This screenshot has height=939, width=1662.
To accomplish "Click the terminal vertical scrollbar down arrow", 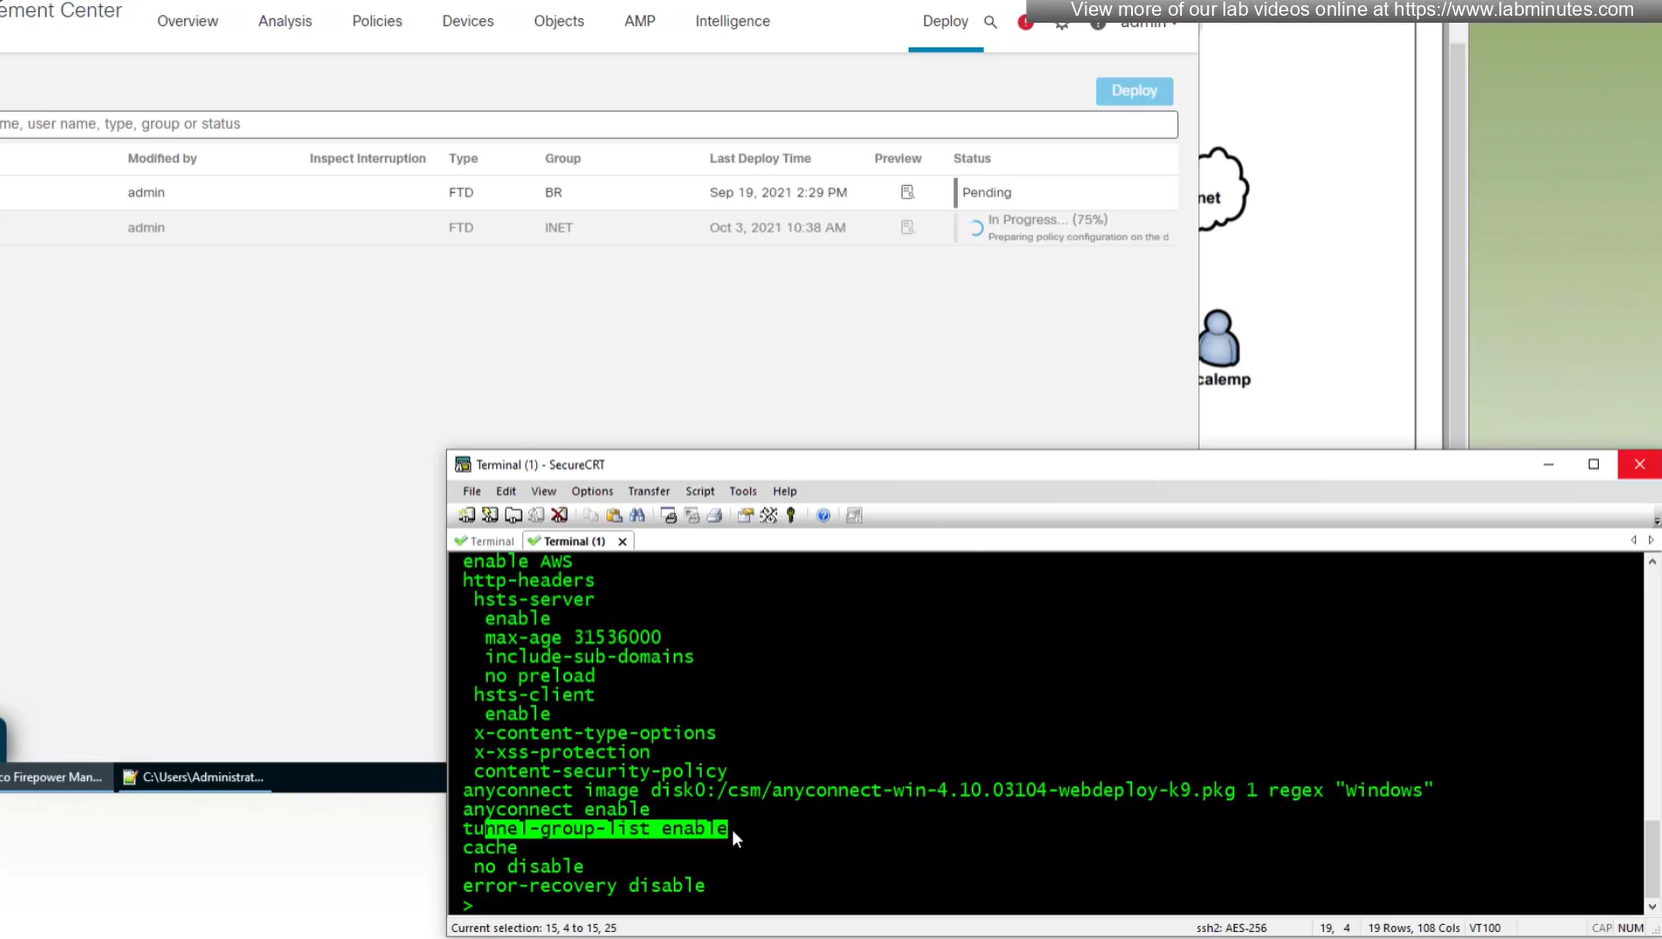I will (1652, 906).
